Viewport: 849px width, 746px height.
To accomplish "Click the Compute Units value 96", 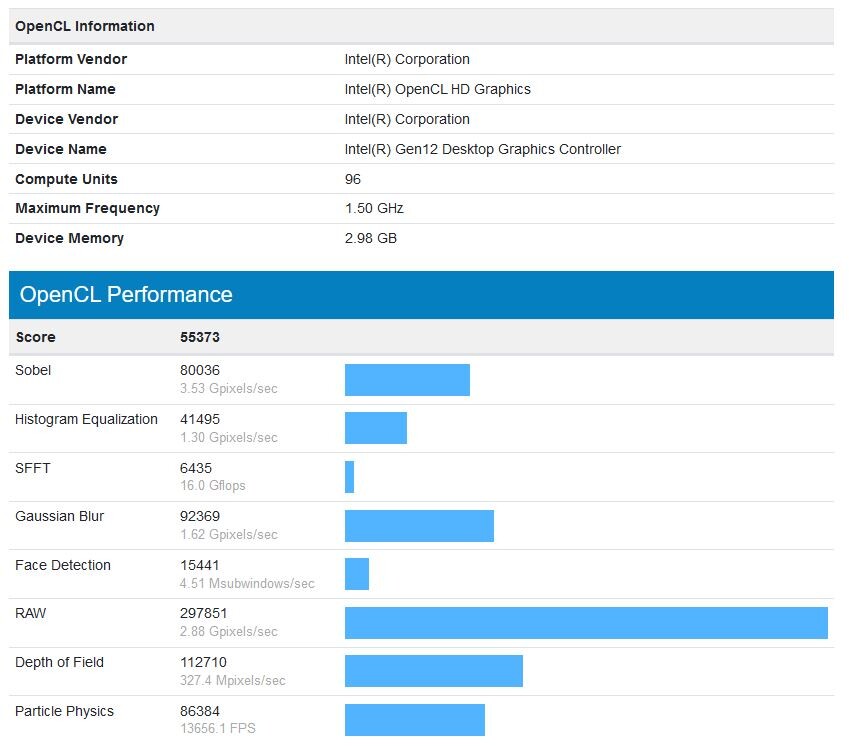I will tap(353, 179).
